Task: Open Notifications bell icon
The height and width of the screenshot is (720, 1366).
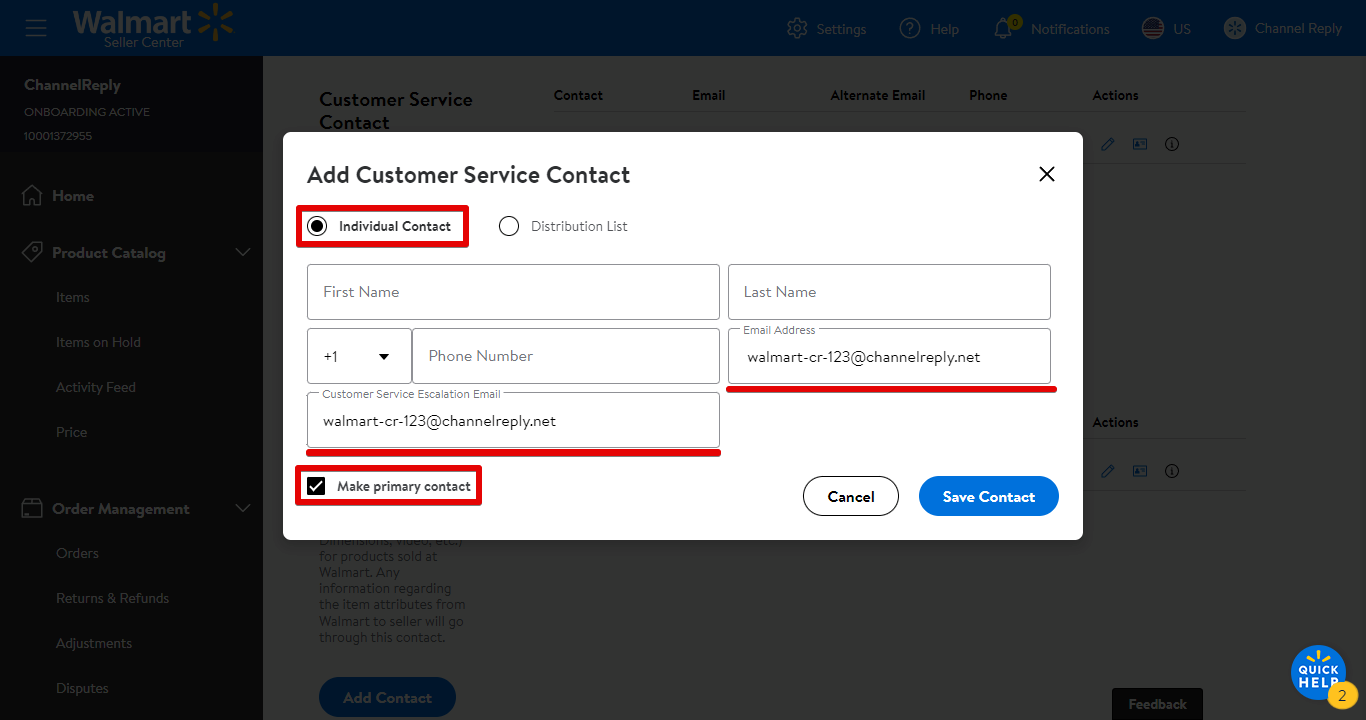Action: 1004,28
